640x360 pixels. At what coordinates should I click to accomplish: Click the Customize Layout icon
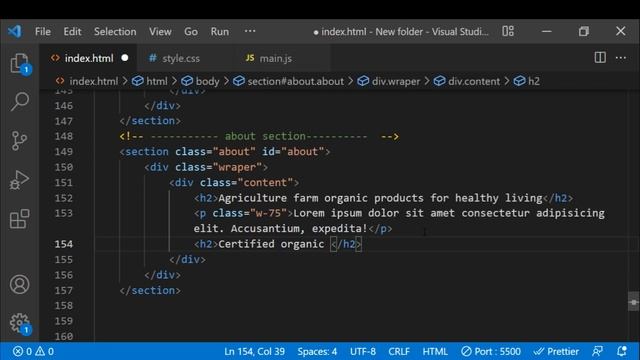point(508,31)
